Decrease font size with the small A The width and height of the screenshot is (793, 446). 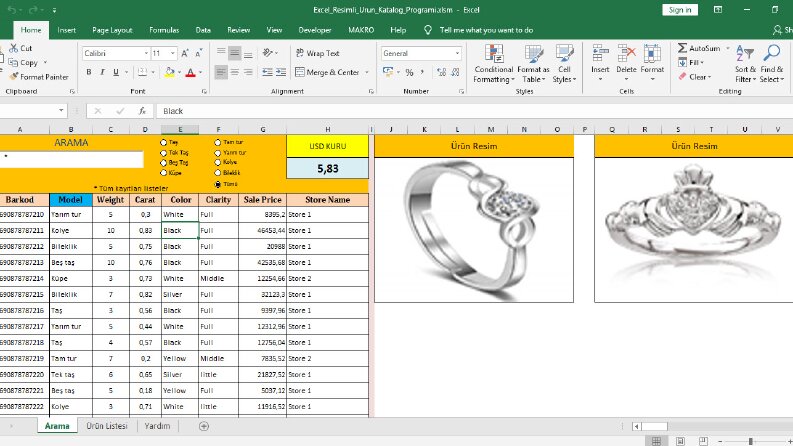point(198,53)
